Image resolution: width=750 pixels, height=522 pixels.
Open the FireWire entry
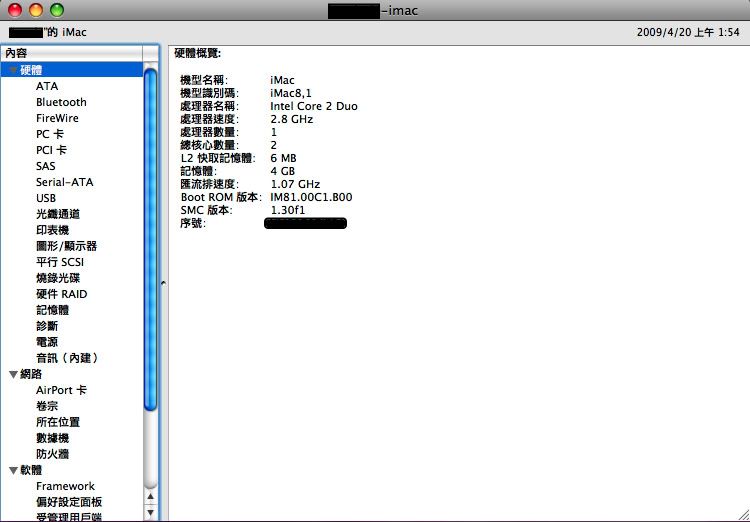point(57,118)
